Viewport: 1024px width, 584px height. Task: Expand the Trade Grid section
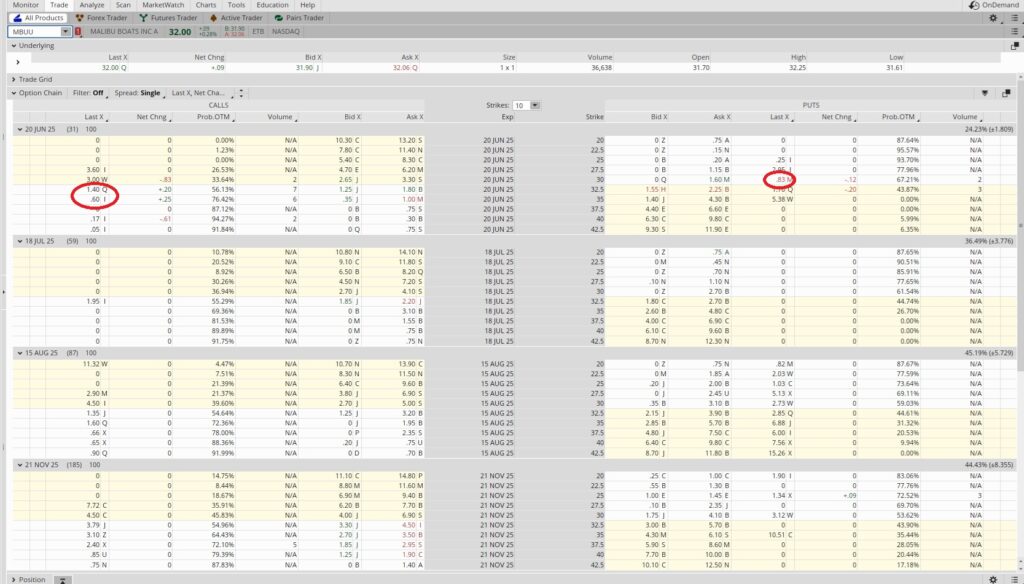click(x=14, y=80)
